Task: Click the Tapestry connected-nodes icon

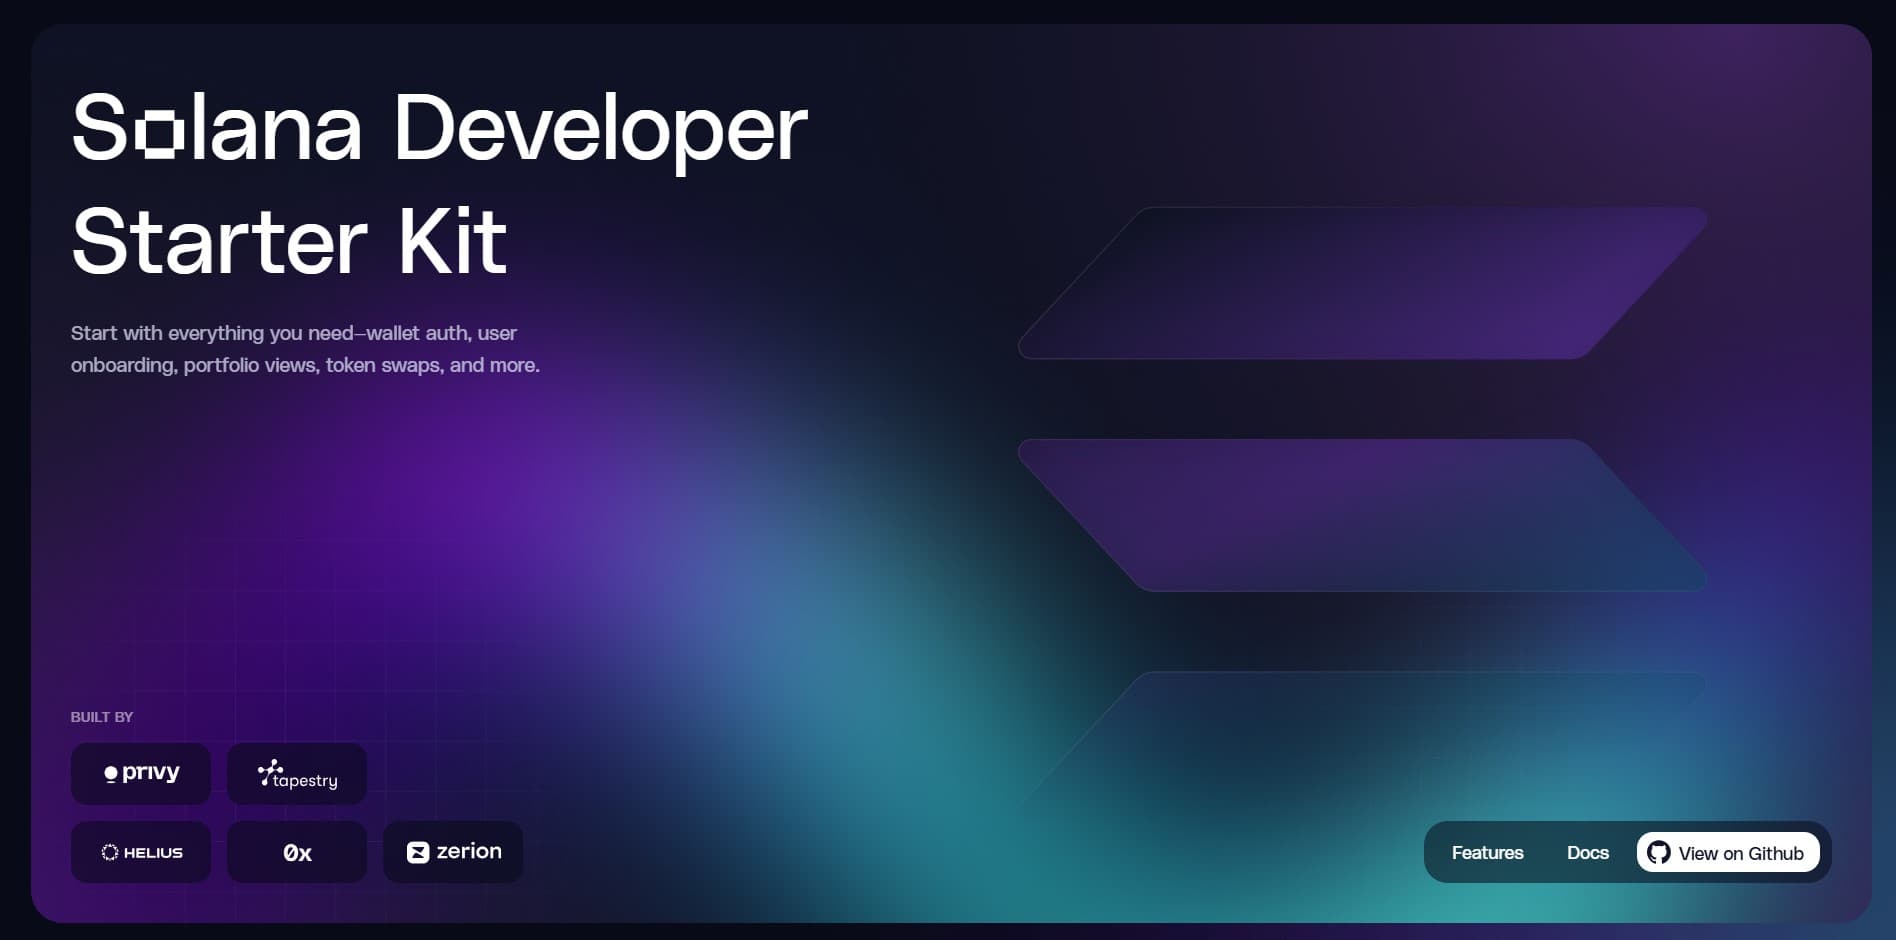Action: (269, 770)
